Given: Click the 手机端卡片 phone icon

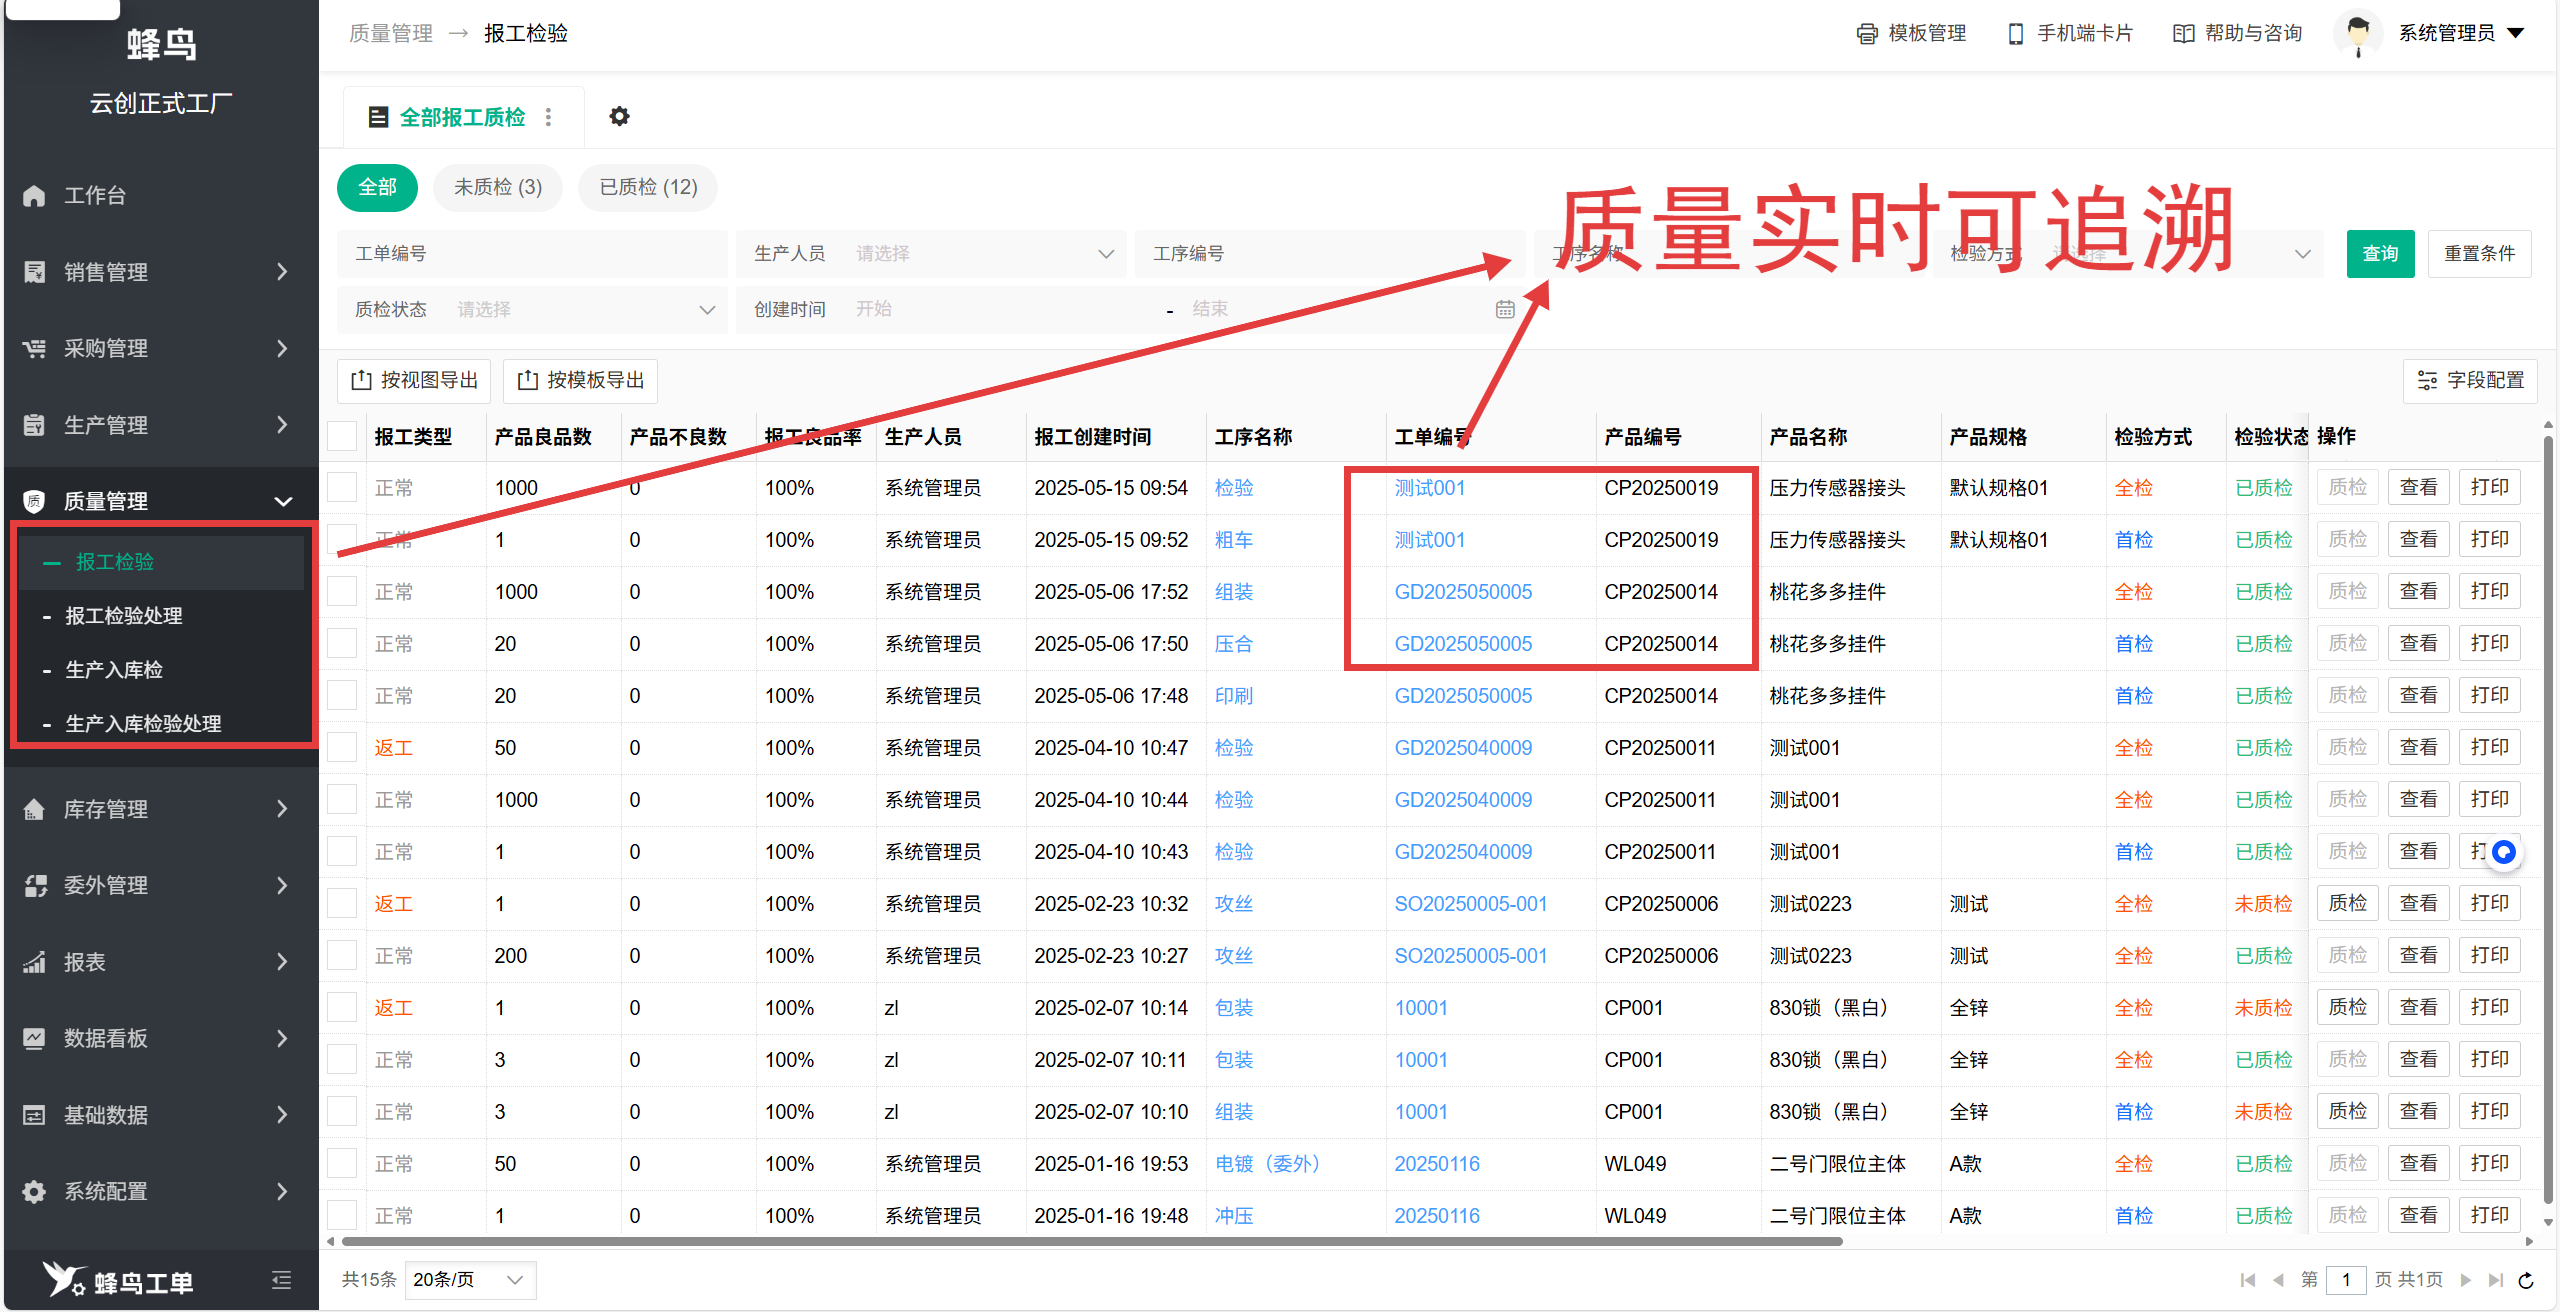Looking at the screenshot, I should (2015, 33).
